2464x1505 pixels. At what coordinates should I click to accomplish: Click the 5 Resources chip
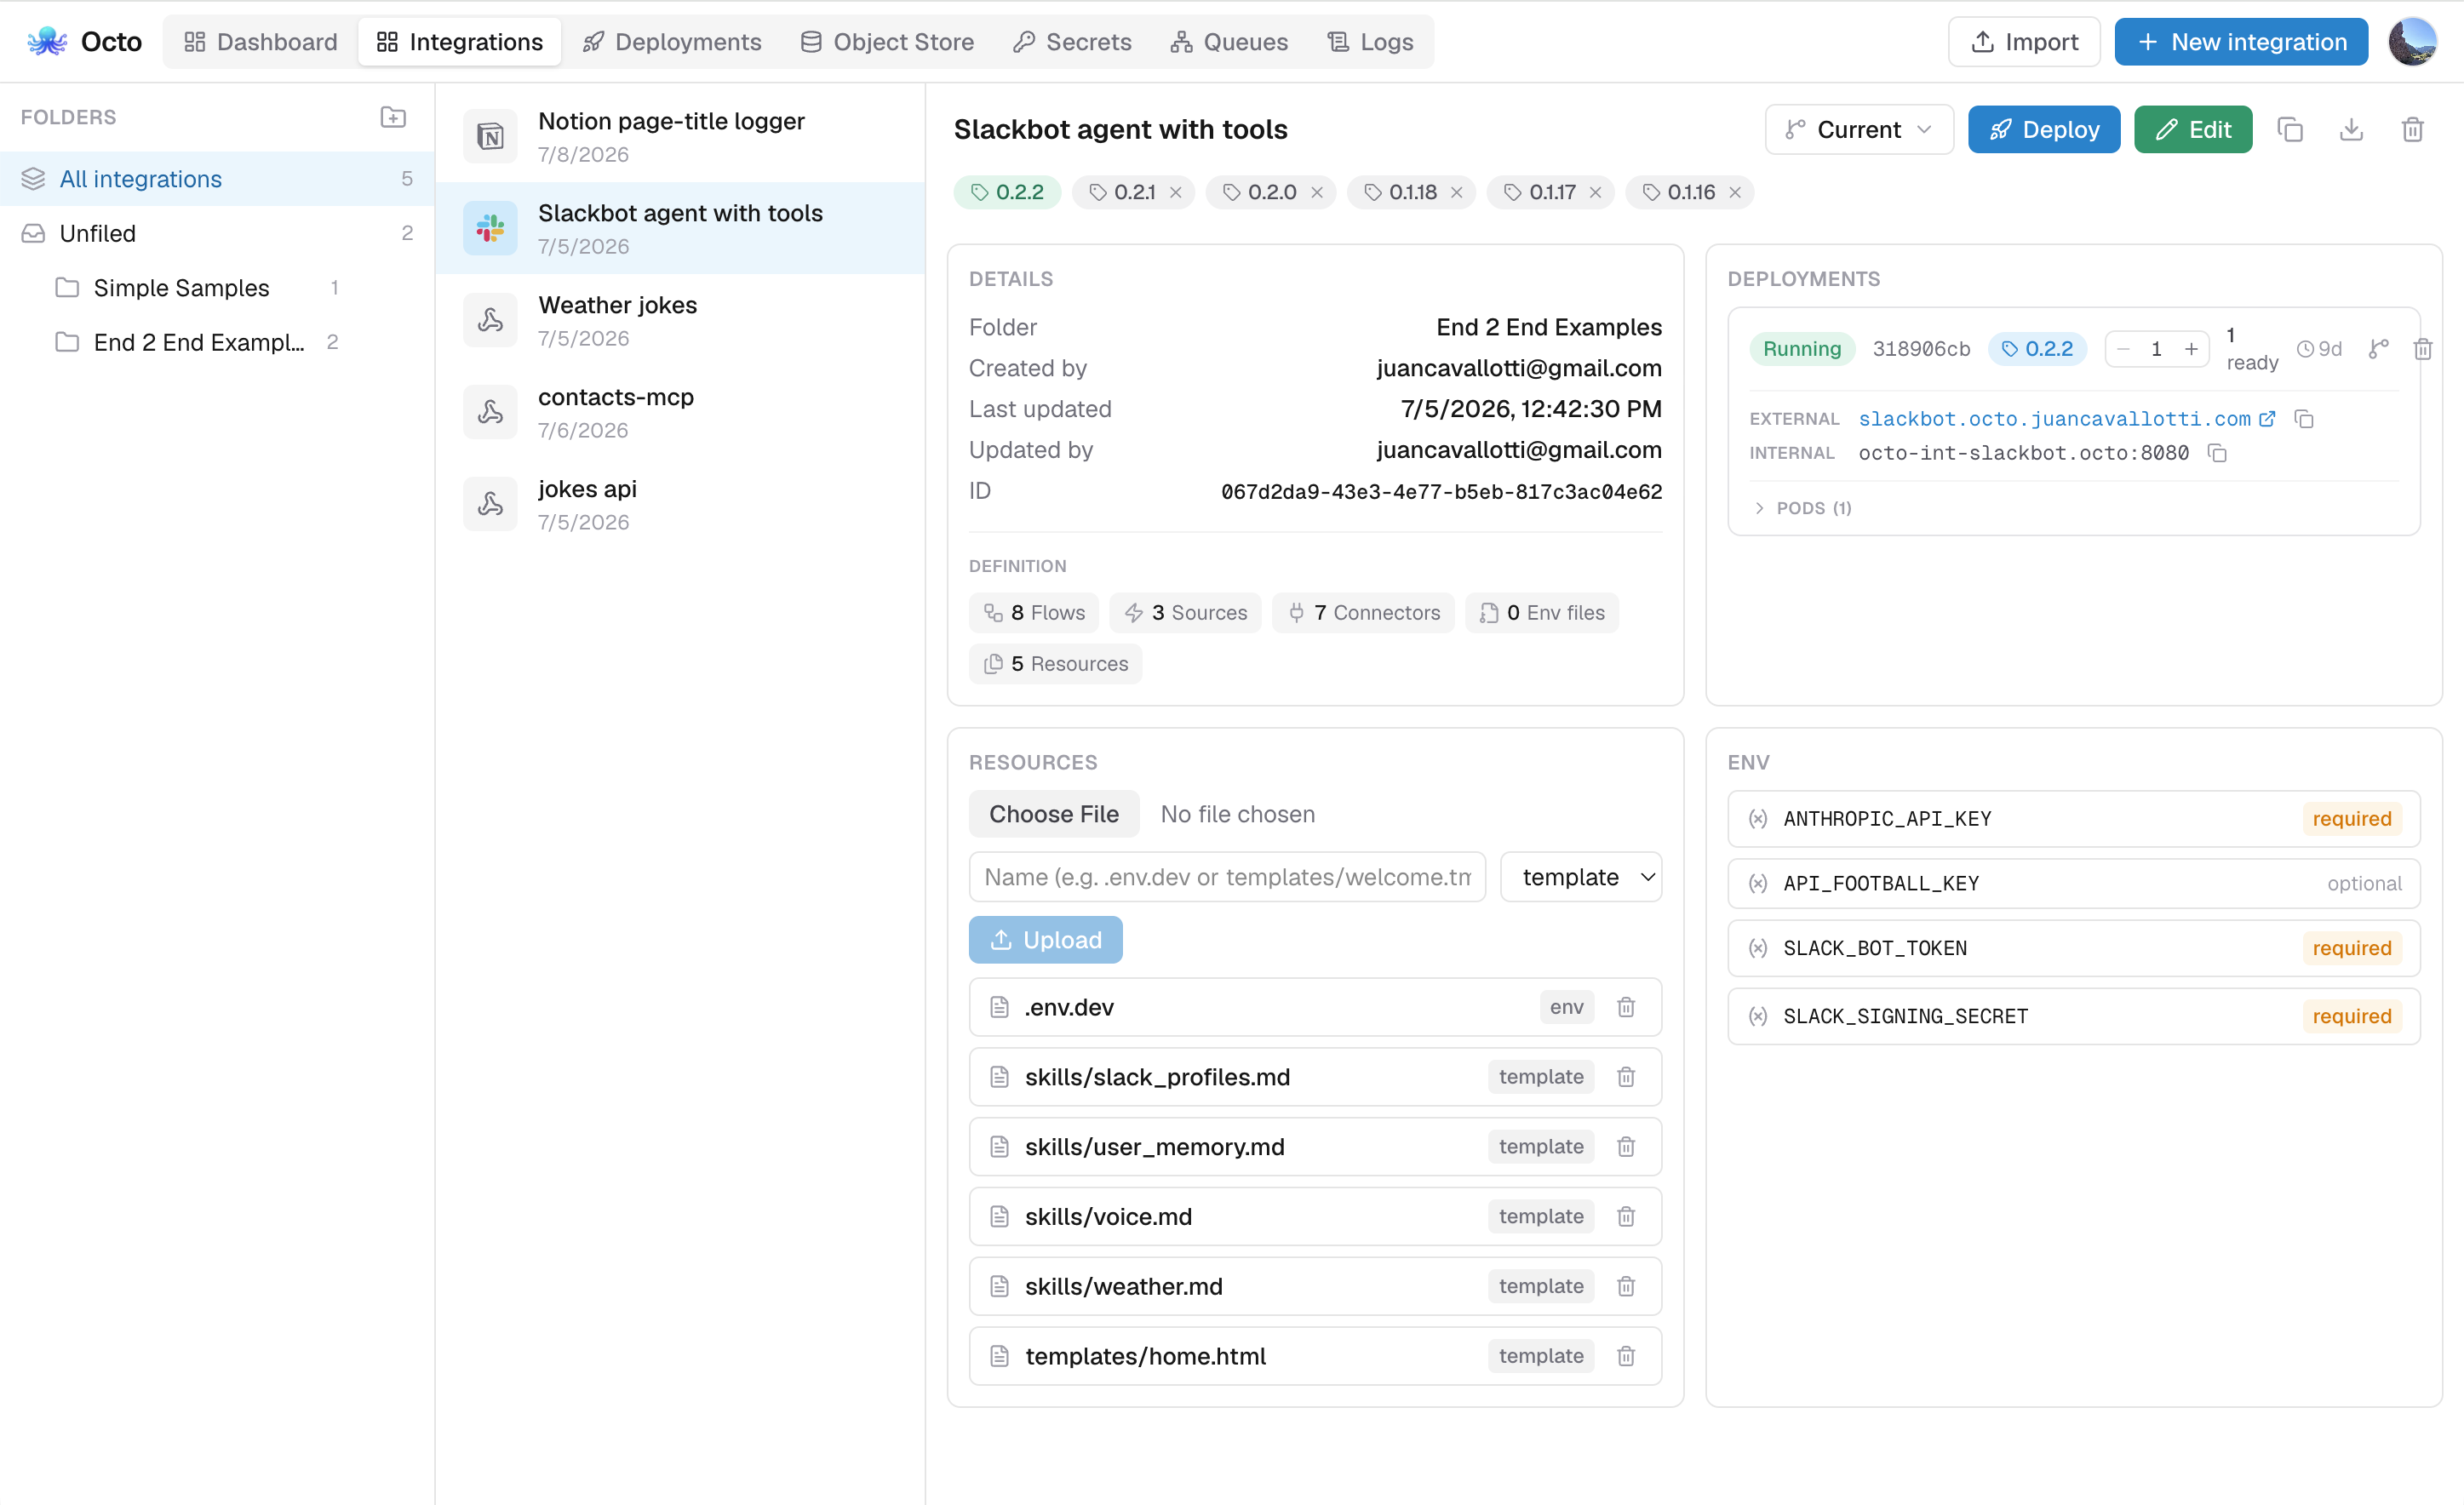click(1055, 664)
